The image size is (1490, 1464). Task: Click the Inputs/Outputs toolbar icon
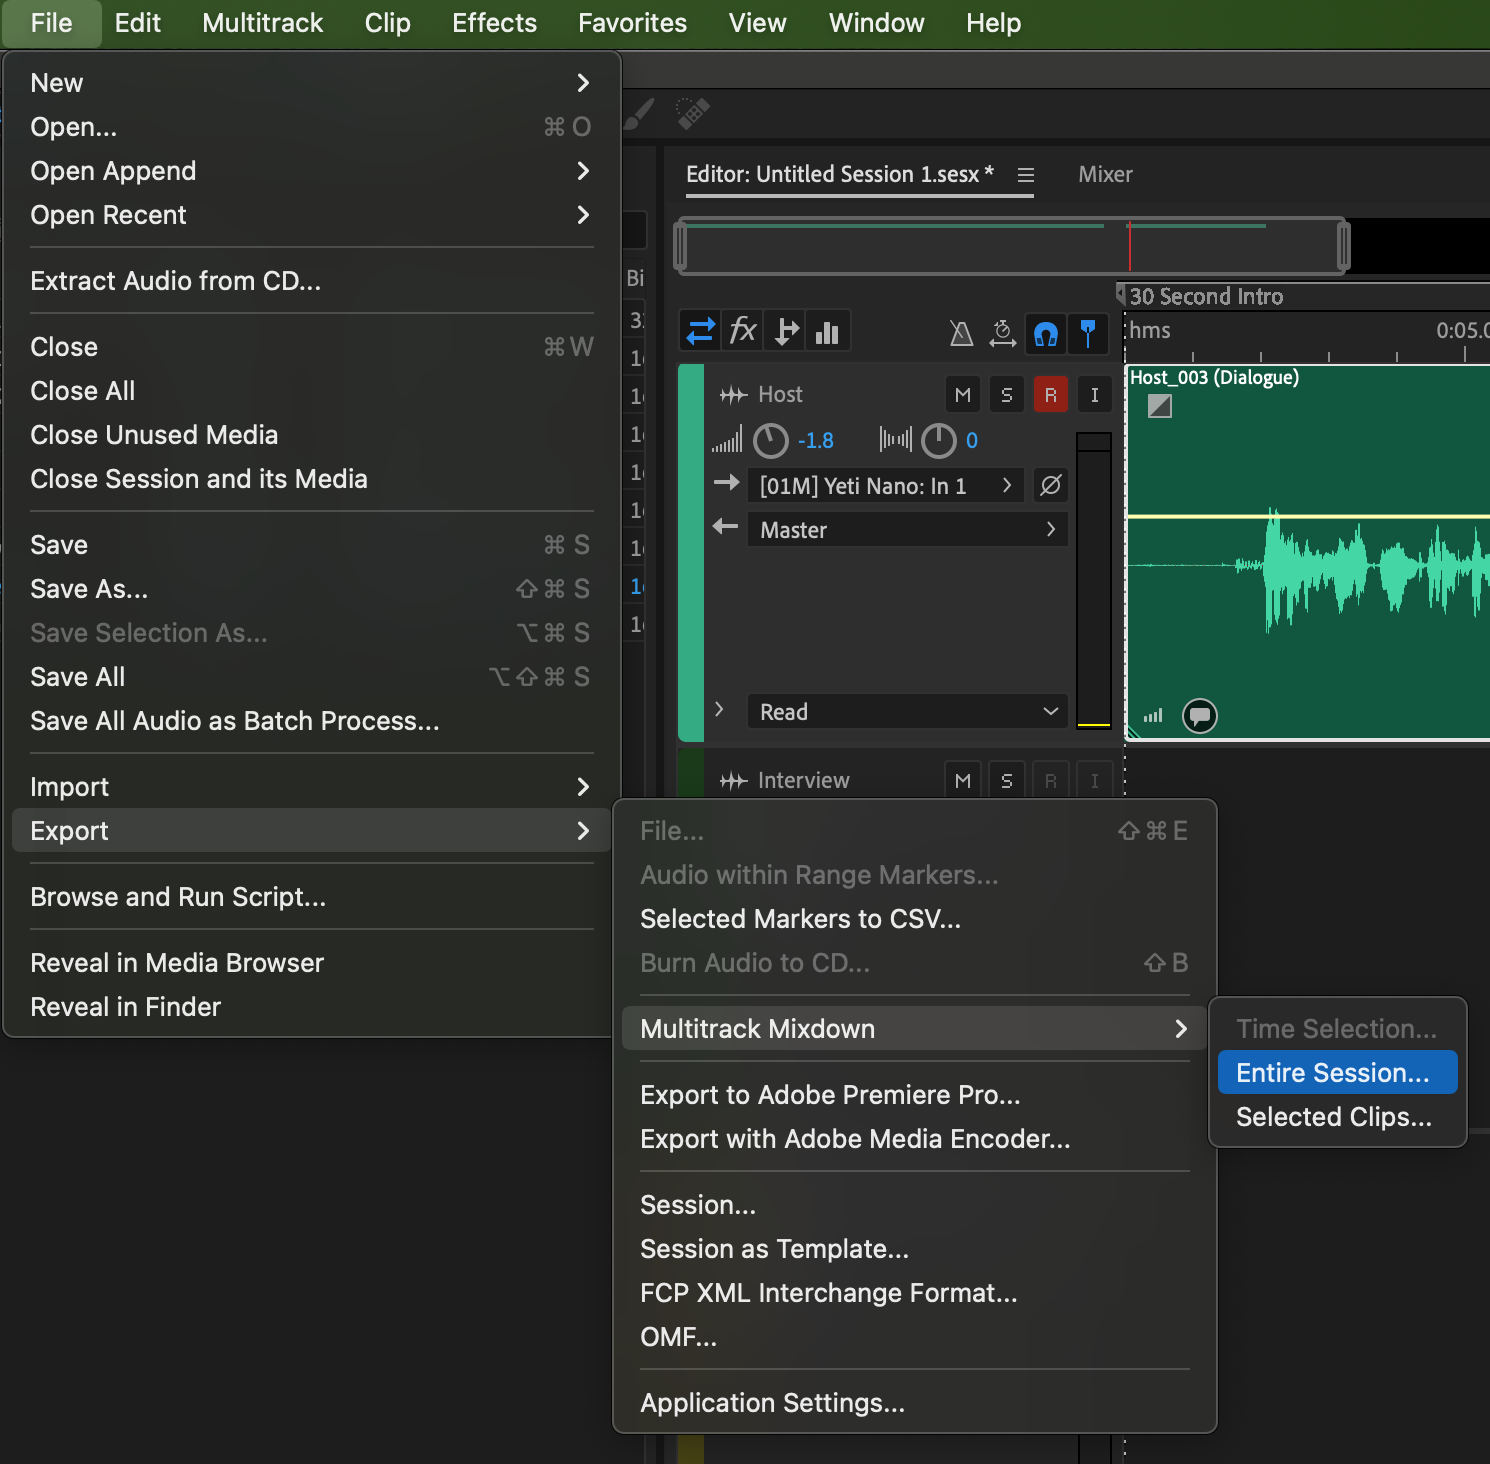click(x=701, y=331)
